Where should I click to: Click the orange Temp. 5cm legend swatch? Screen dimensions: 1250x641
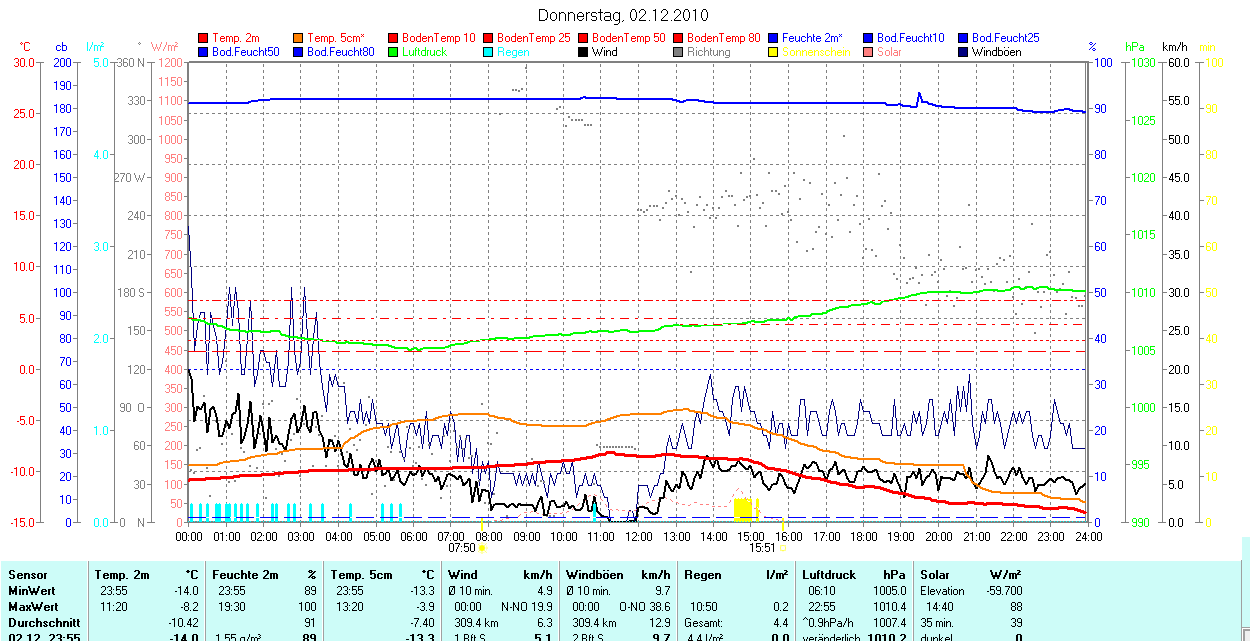coord(299,38)
